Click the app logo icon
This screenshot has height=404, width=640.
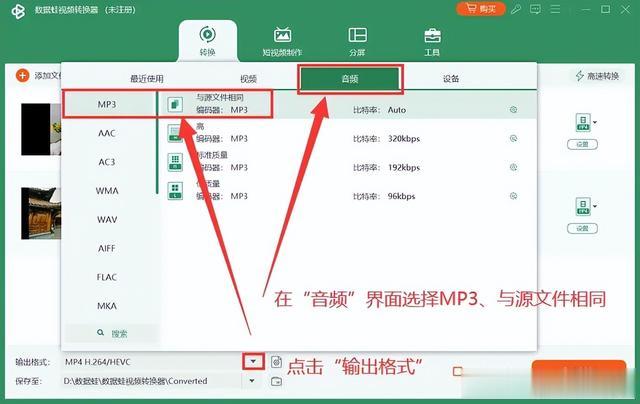pos(18,11)
